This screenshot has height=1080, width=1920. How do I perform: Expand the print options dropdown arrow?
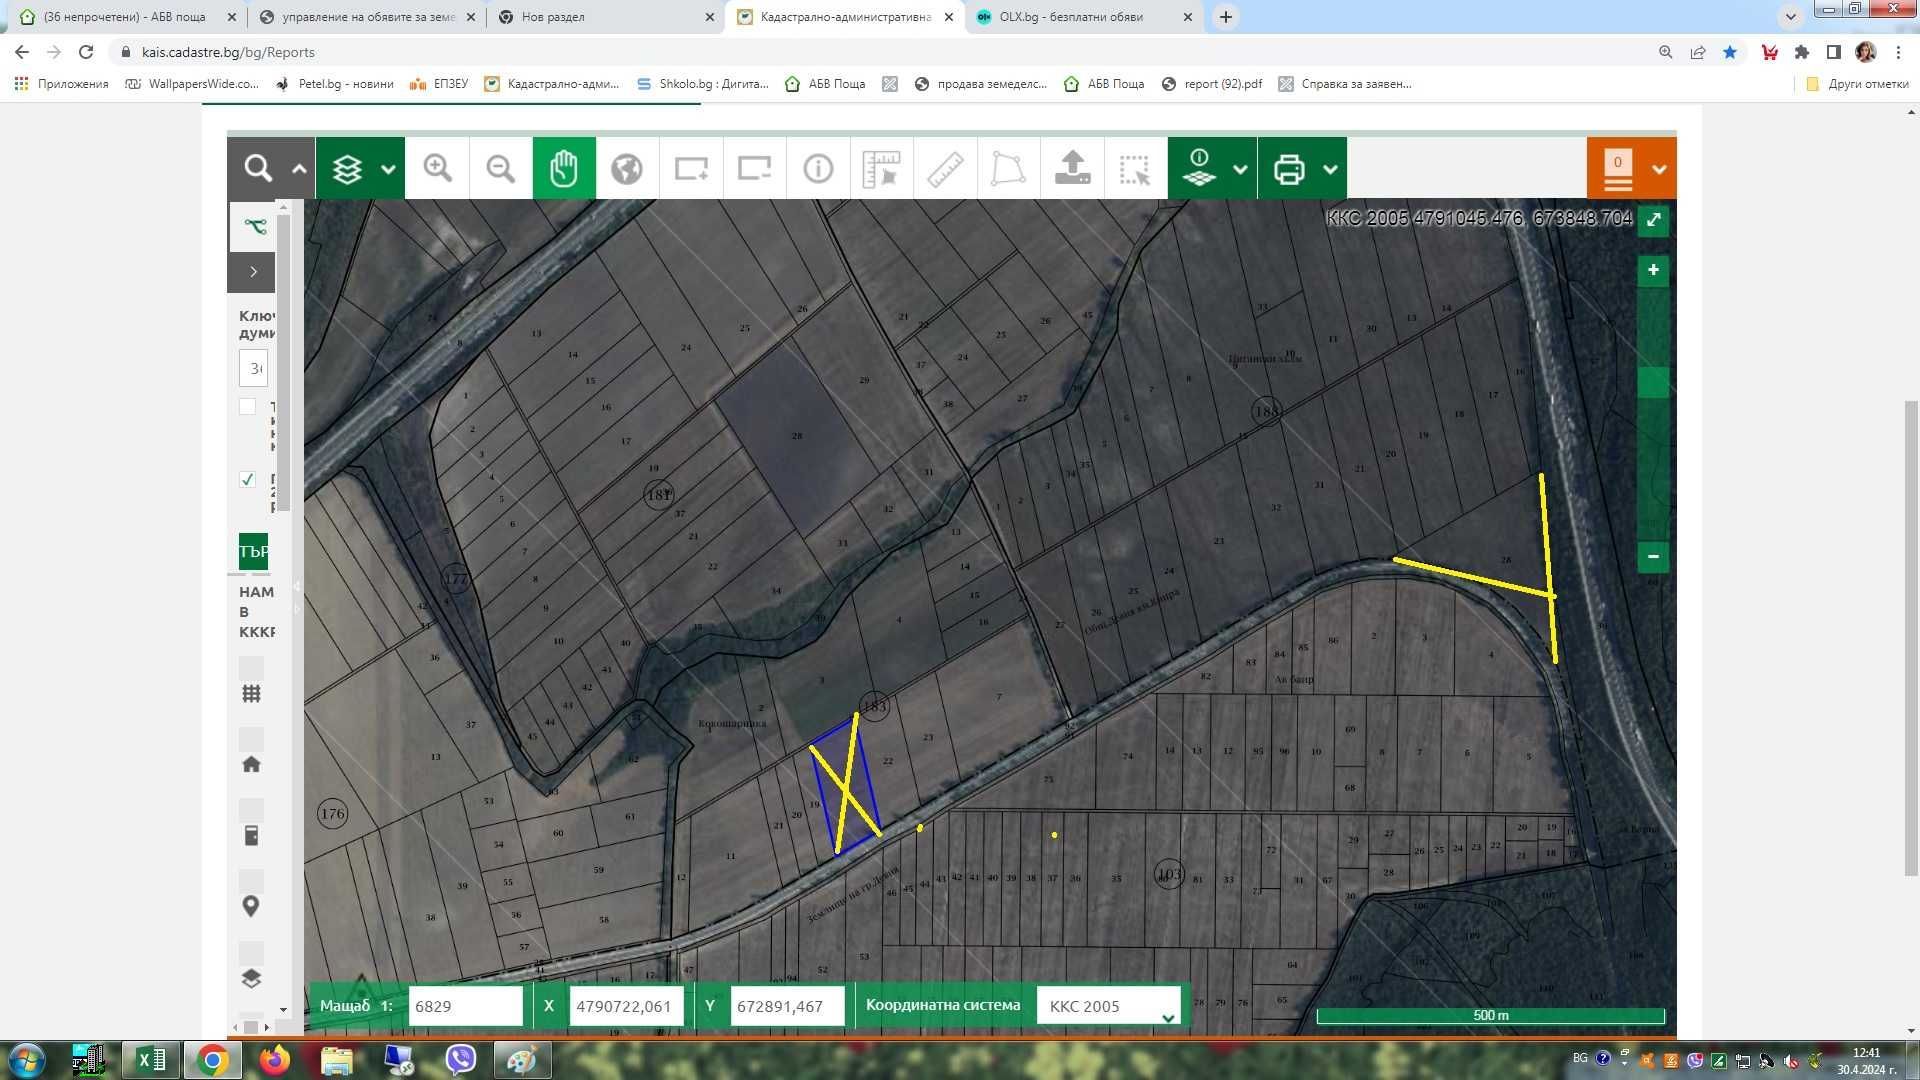(x=1330, y=169)
